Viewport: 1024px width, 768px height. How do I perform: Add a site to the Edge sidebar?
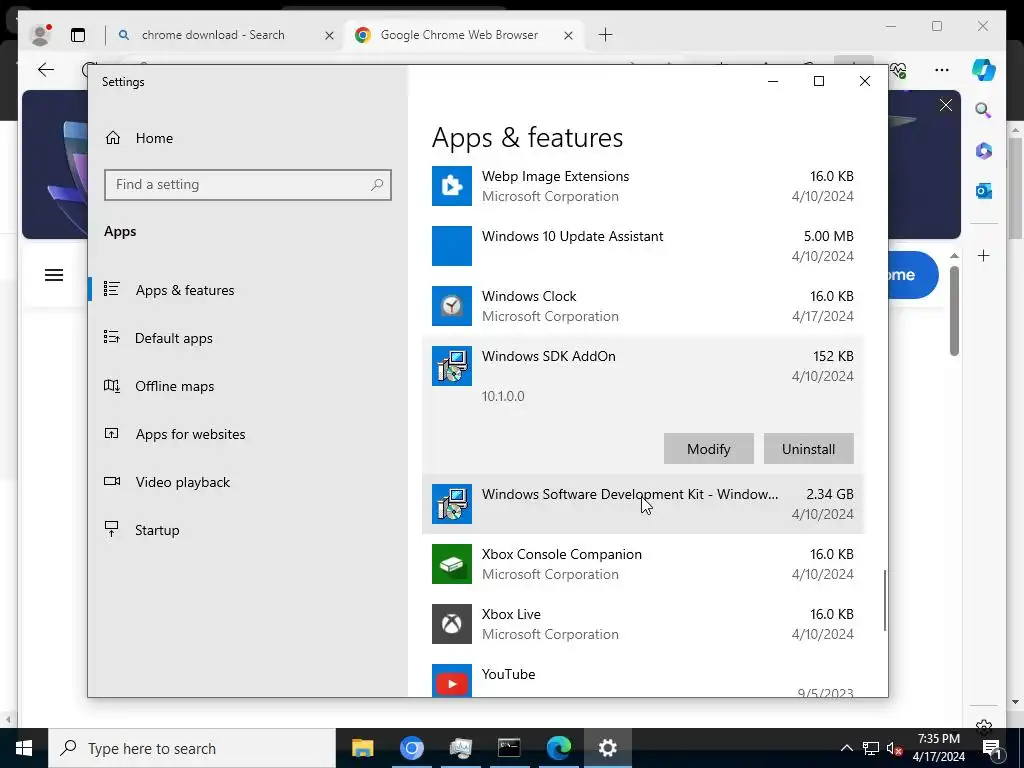(984, 256)
